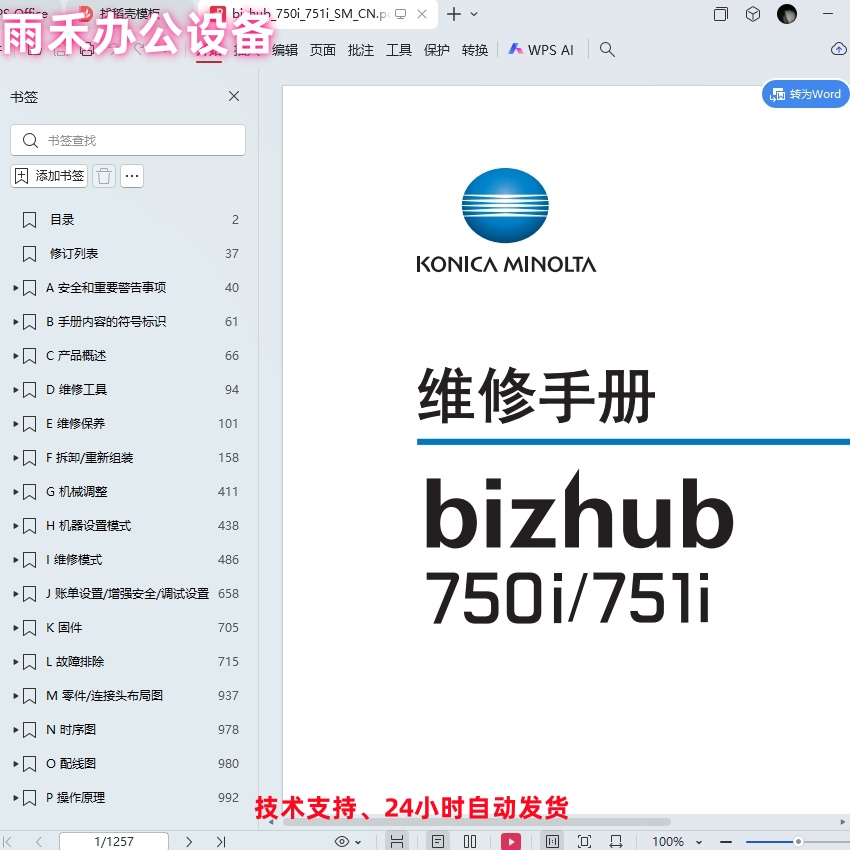Screen dimensions: 850x850
Task: Click fit width view icon
Action: pos(616,841)
